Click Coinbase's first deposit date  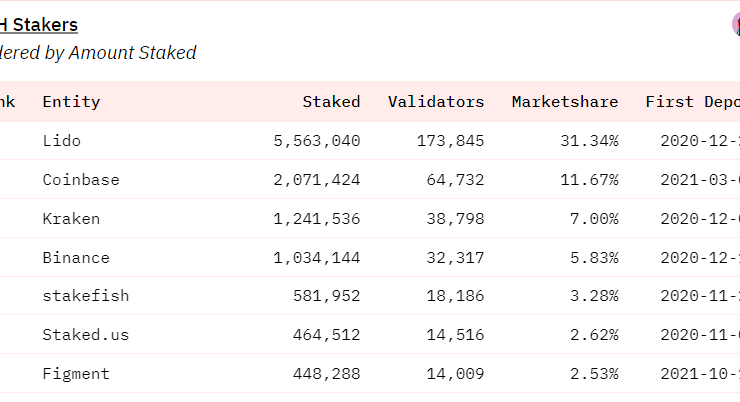point(700,180)
